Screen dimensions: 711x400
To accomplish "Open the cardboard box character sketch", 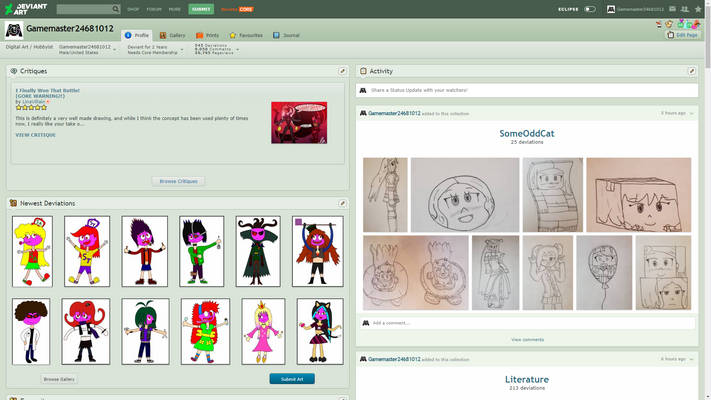I will coord(638,195).
